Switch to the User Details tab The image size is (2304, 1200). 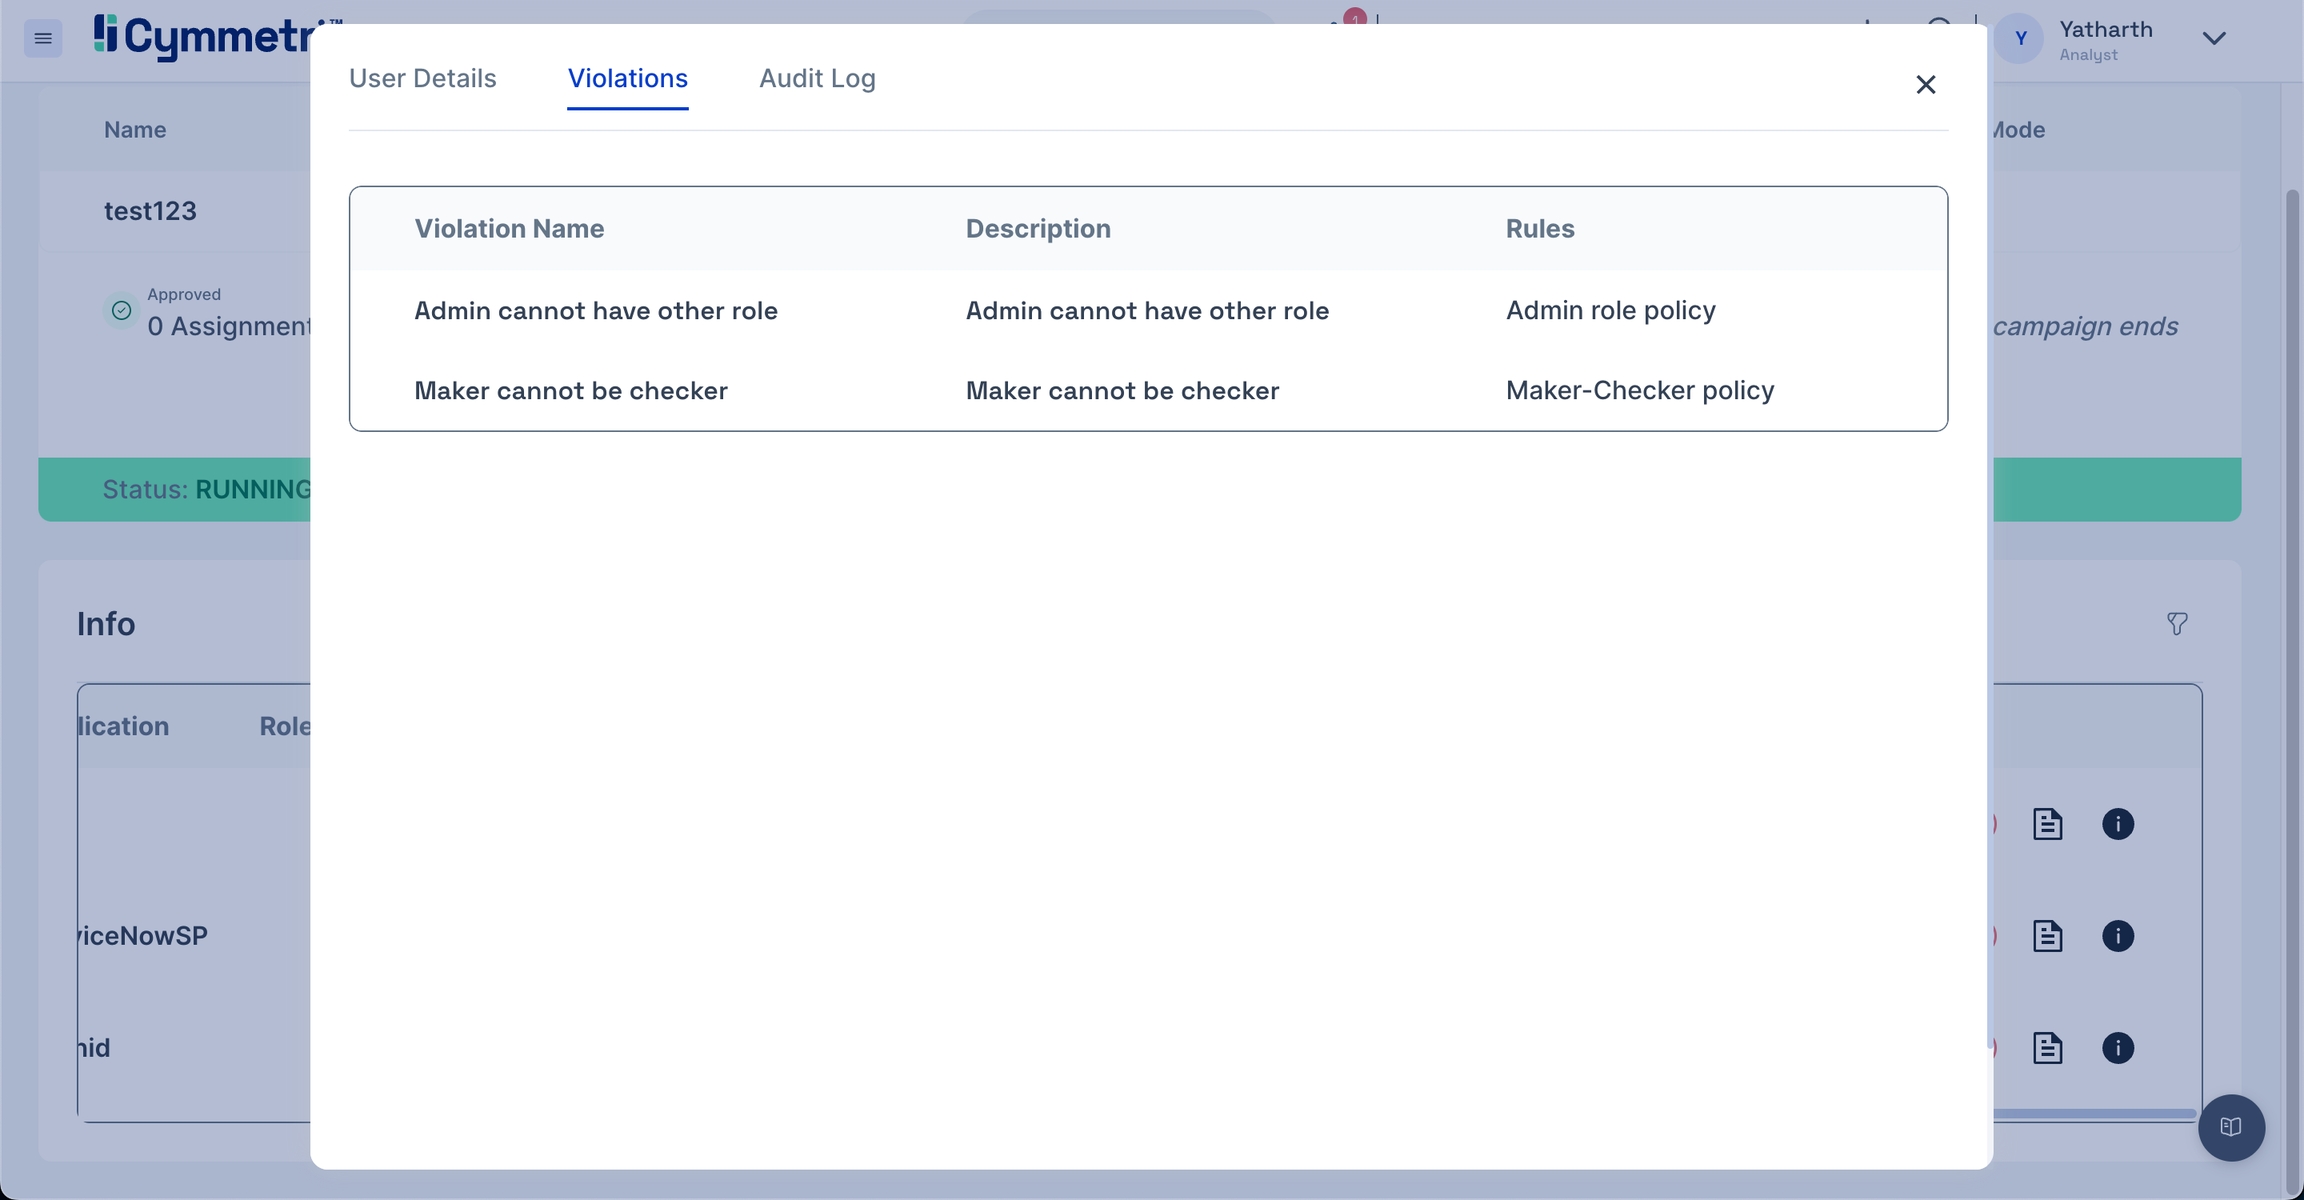tap(422, 78)
